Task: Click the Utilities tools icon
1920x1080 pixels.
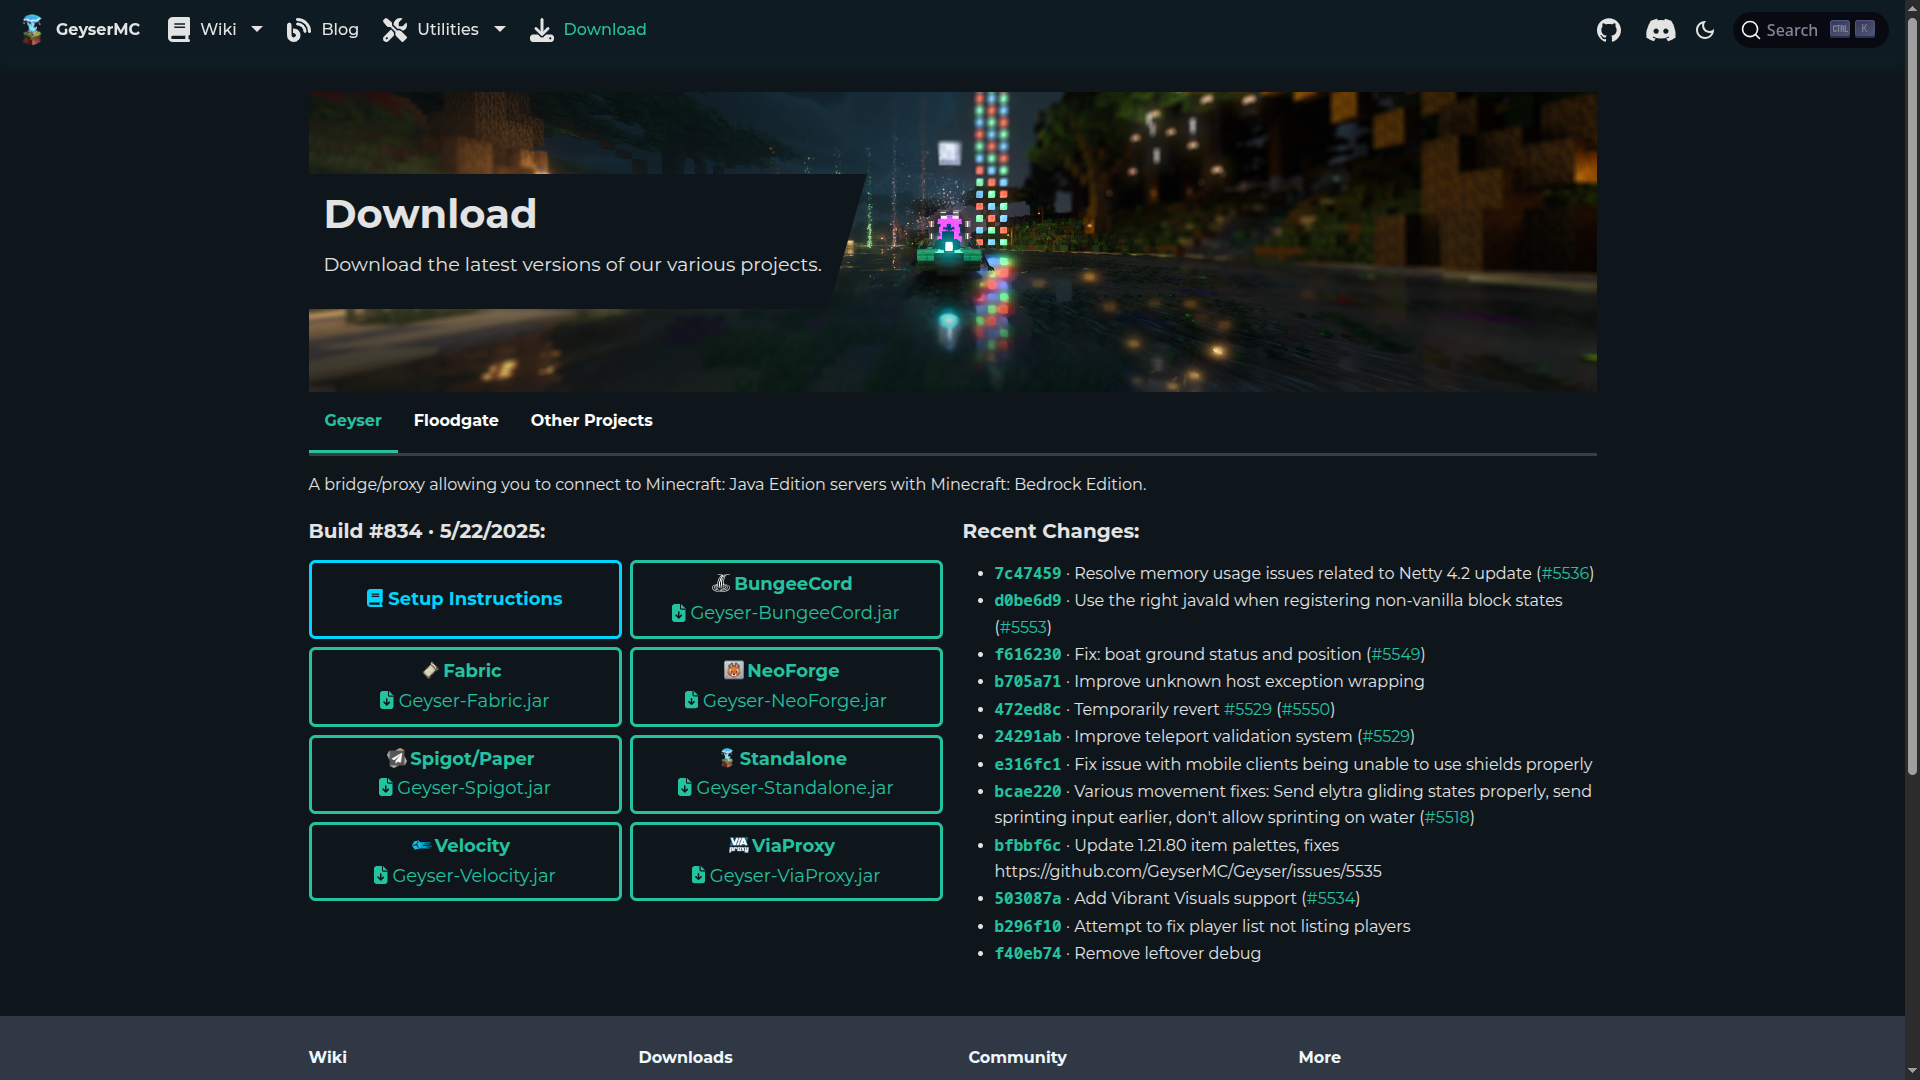Action: pos(395,30)
